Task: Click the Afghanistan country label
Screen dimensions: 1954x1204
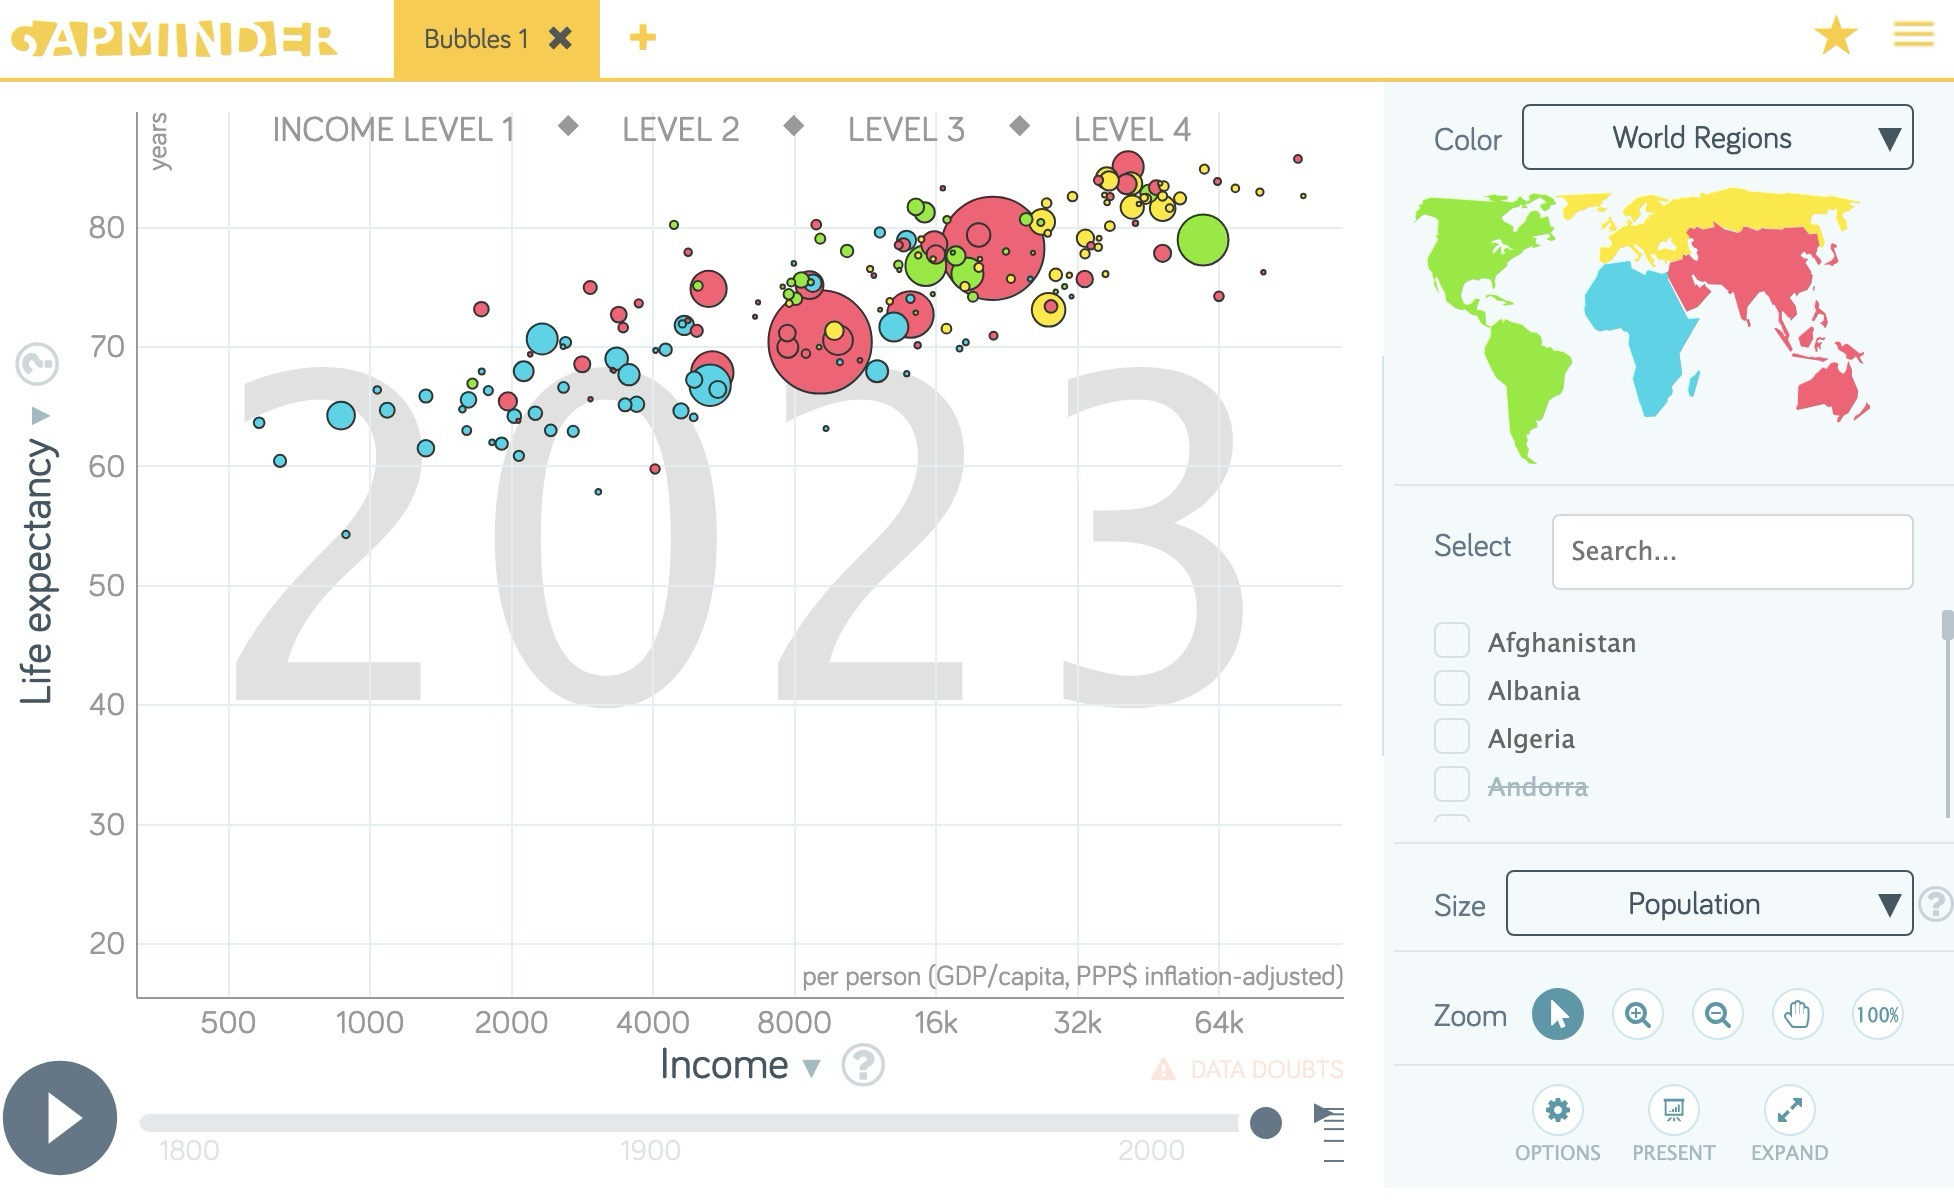Action: [x=1562, y=642]
